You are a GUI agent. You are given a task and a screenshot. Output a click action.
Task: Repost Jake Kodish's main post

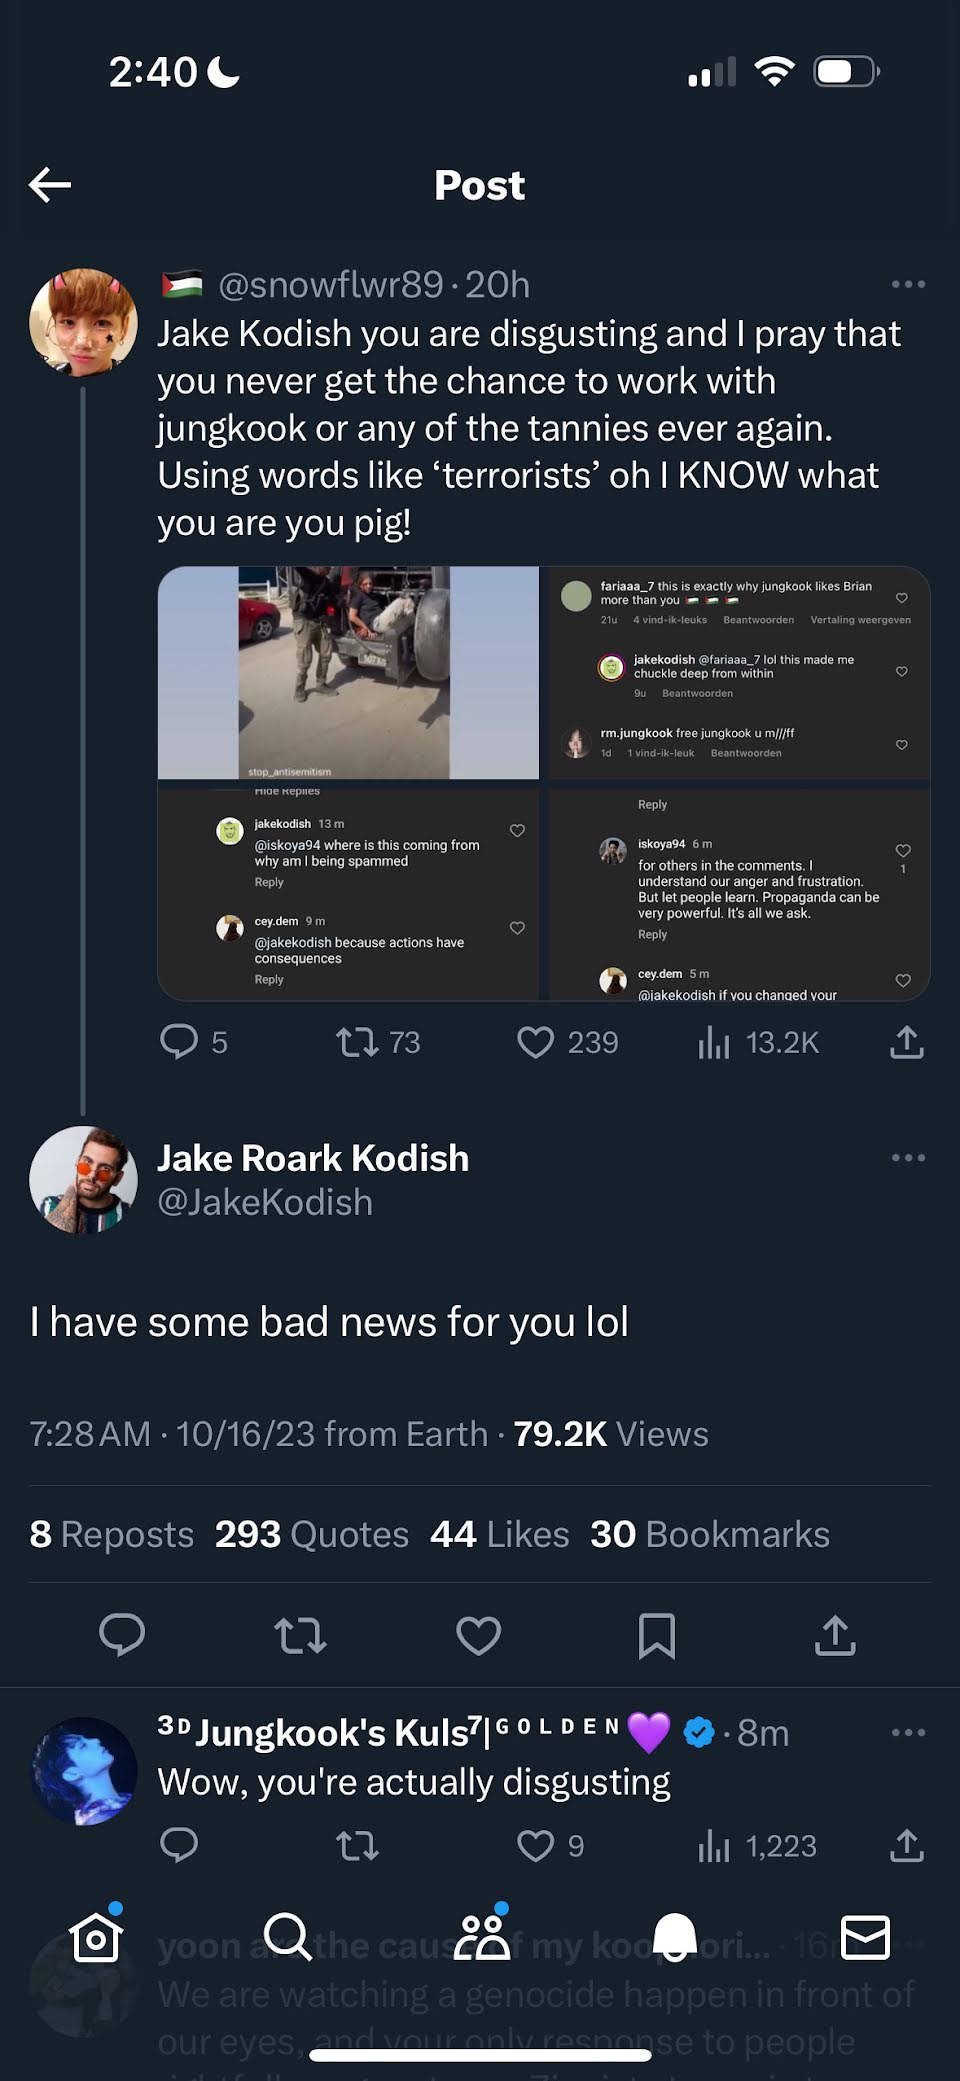tap(300, 1635)
